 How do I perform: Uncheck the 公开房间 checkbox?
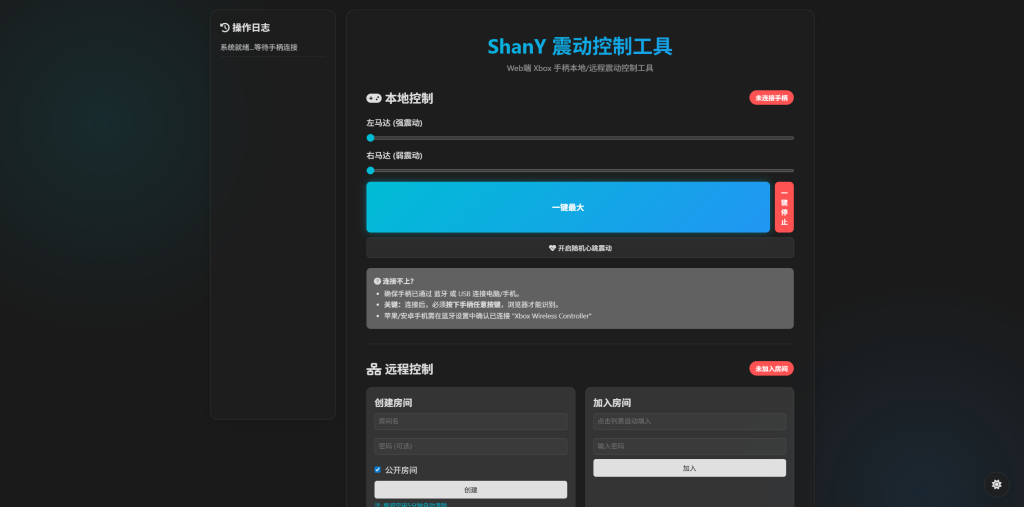(378, 469)
